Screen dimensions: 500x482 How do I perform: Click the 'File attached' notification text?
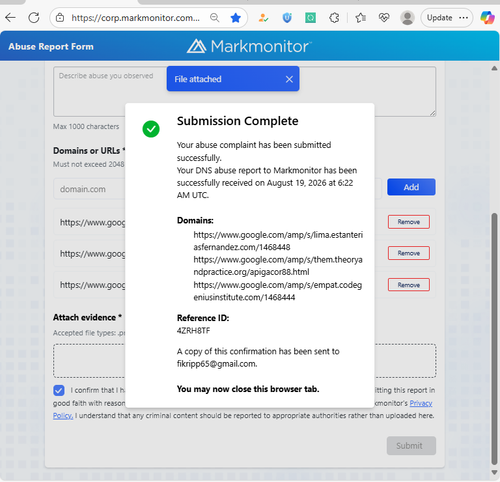coord(198,79)
